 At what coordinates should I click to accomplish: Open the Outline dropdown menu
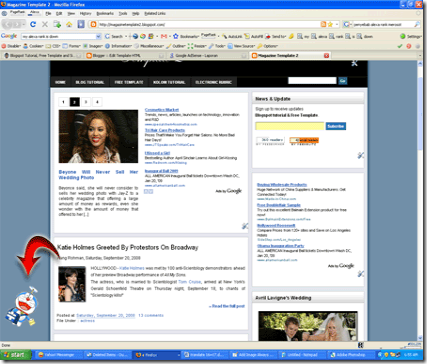176,46
